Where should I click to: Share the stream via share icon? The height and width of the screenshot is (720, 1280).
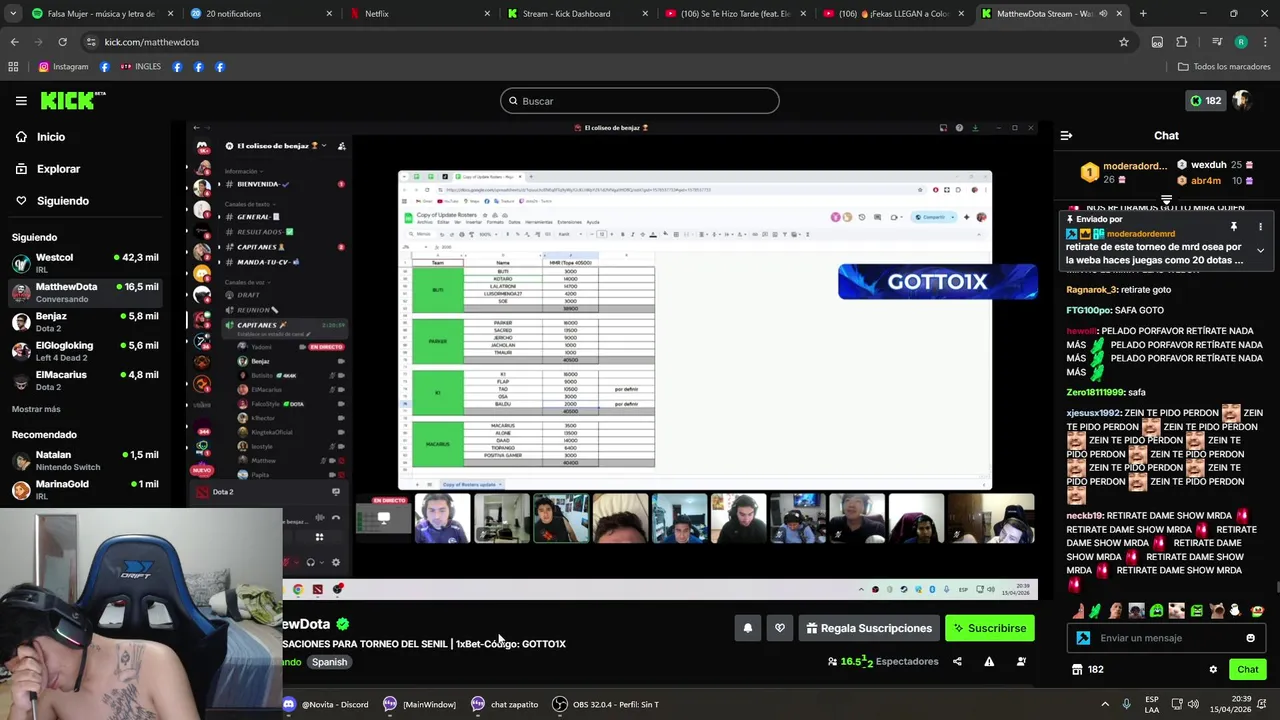click(x=957, y=661)
